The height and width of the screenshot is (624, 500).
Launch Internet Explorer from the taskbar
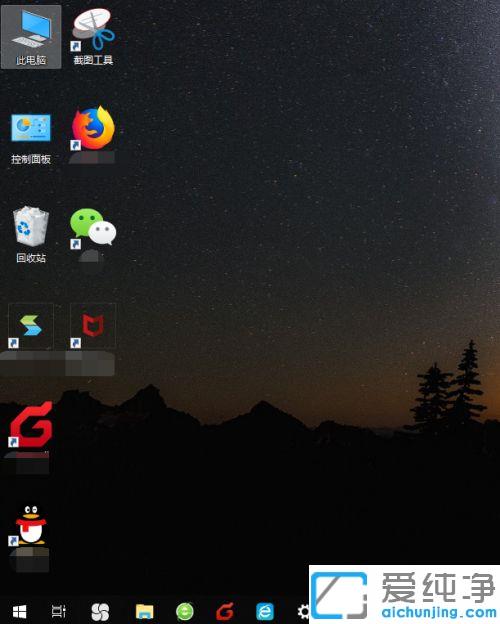click(265, 612)
